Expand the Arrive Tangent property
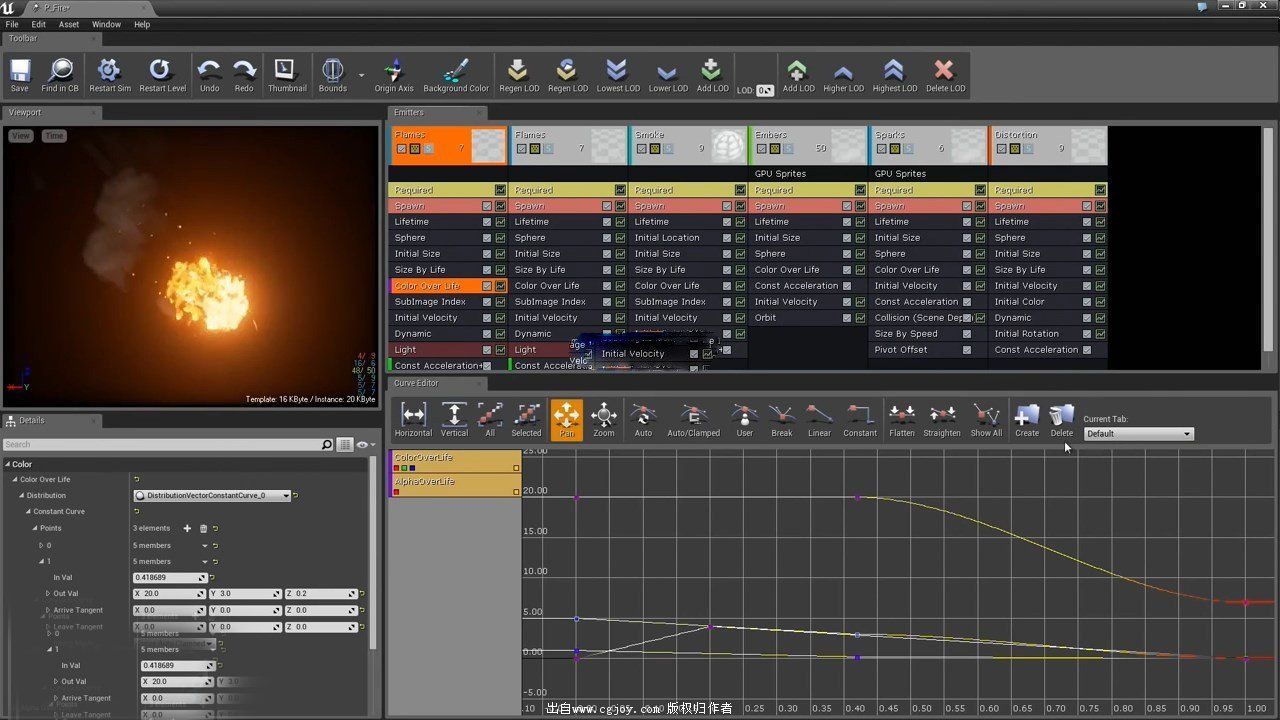1280x720 pixels. (x=47, y=610)
